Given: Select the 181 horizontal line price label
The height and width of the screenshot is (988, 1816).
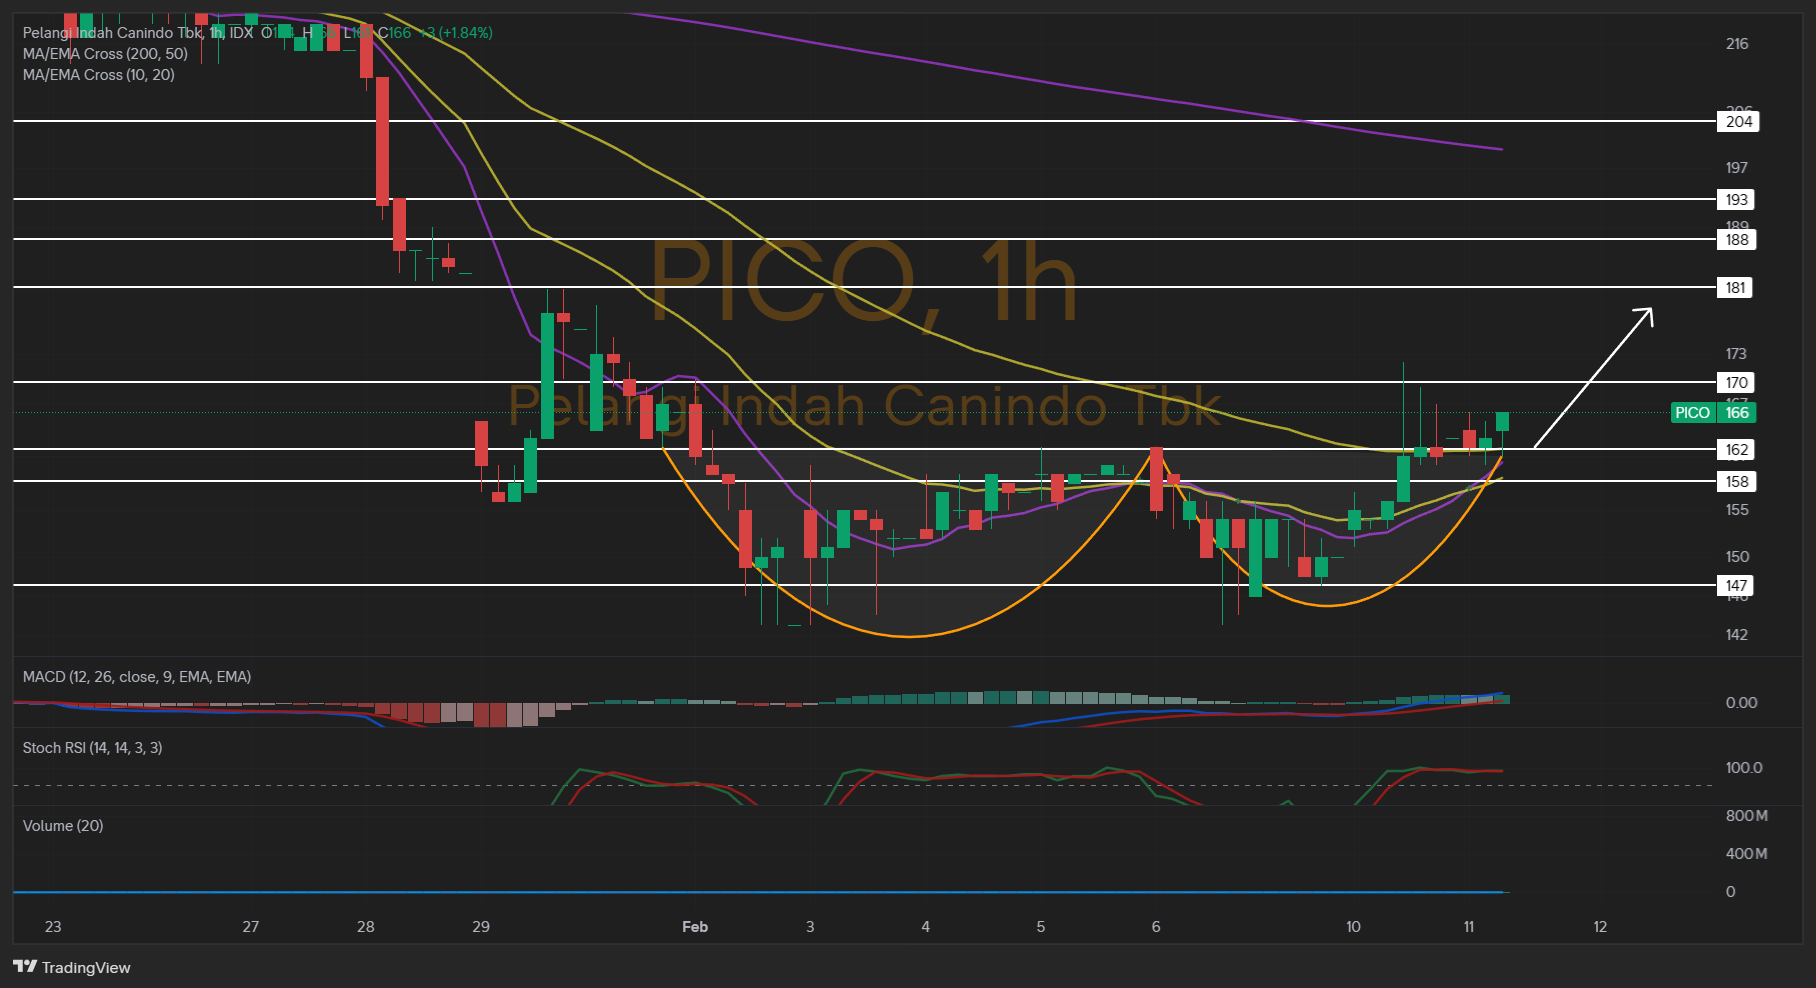Looking at the screenshot, I should click(x=1735, y=288).
